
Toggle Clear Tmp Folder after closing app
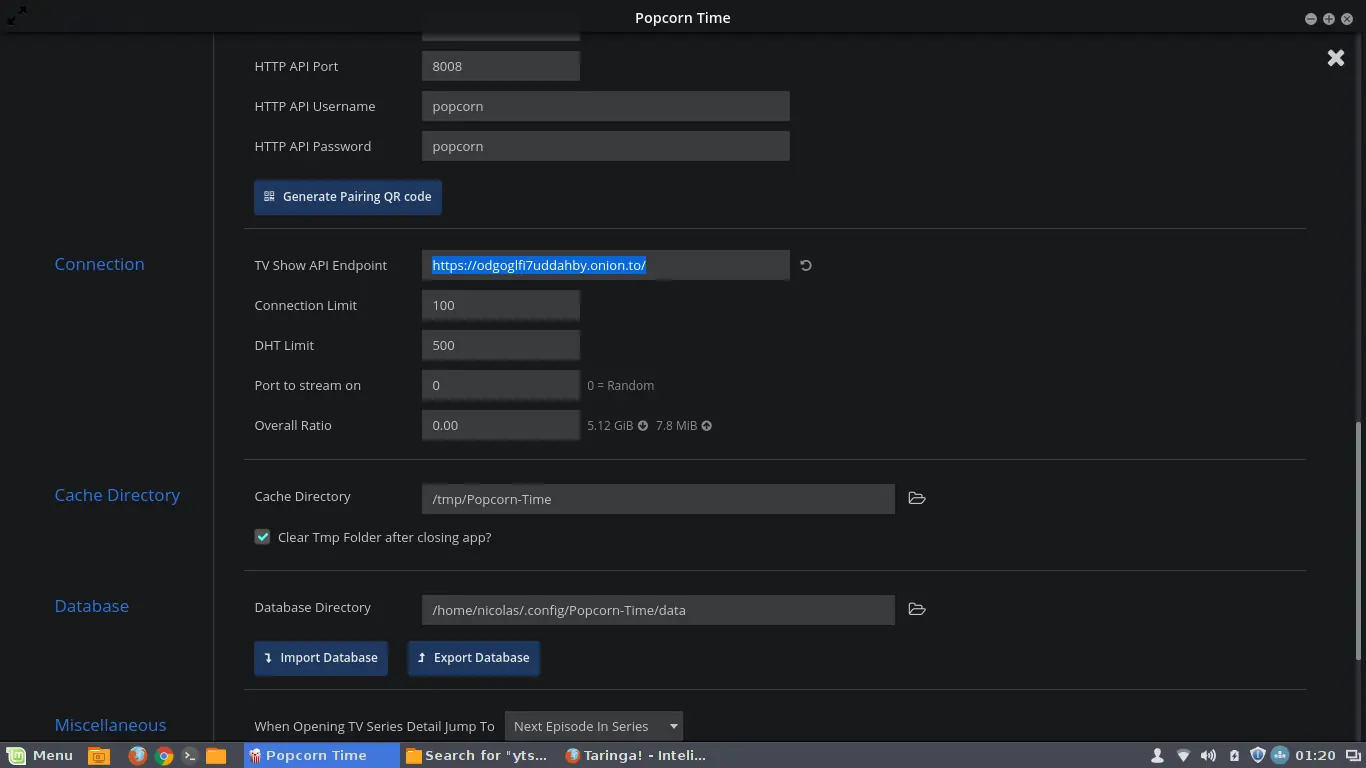pos(263,537)
